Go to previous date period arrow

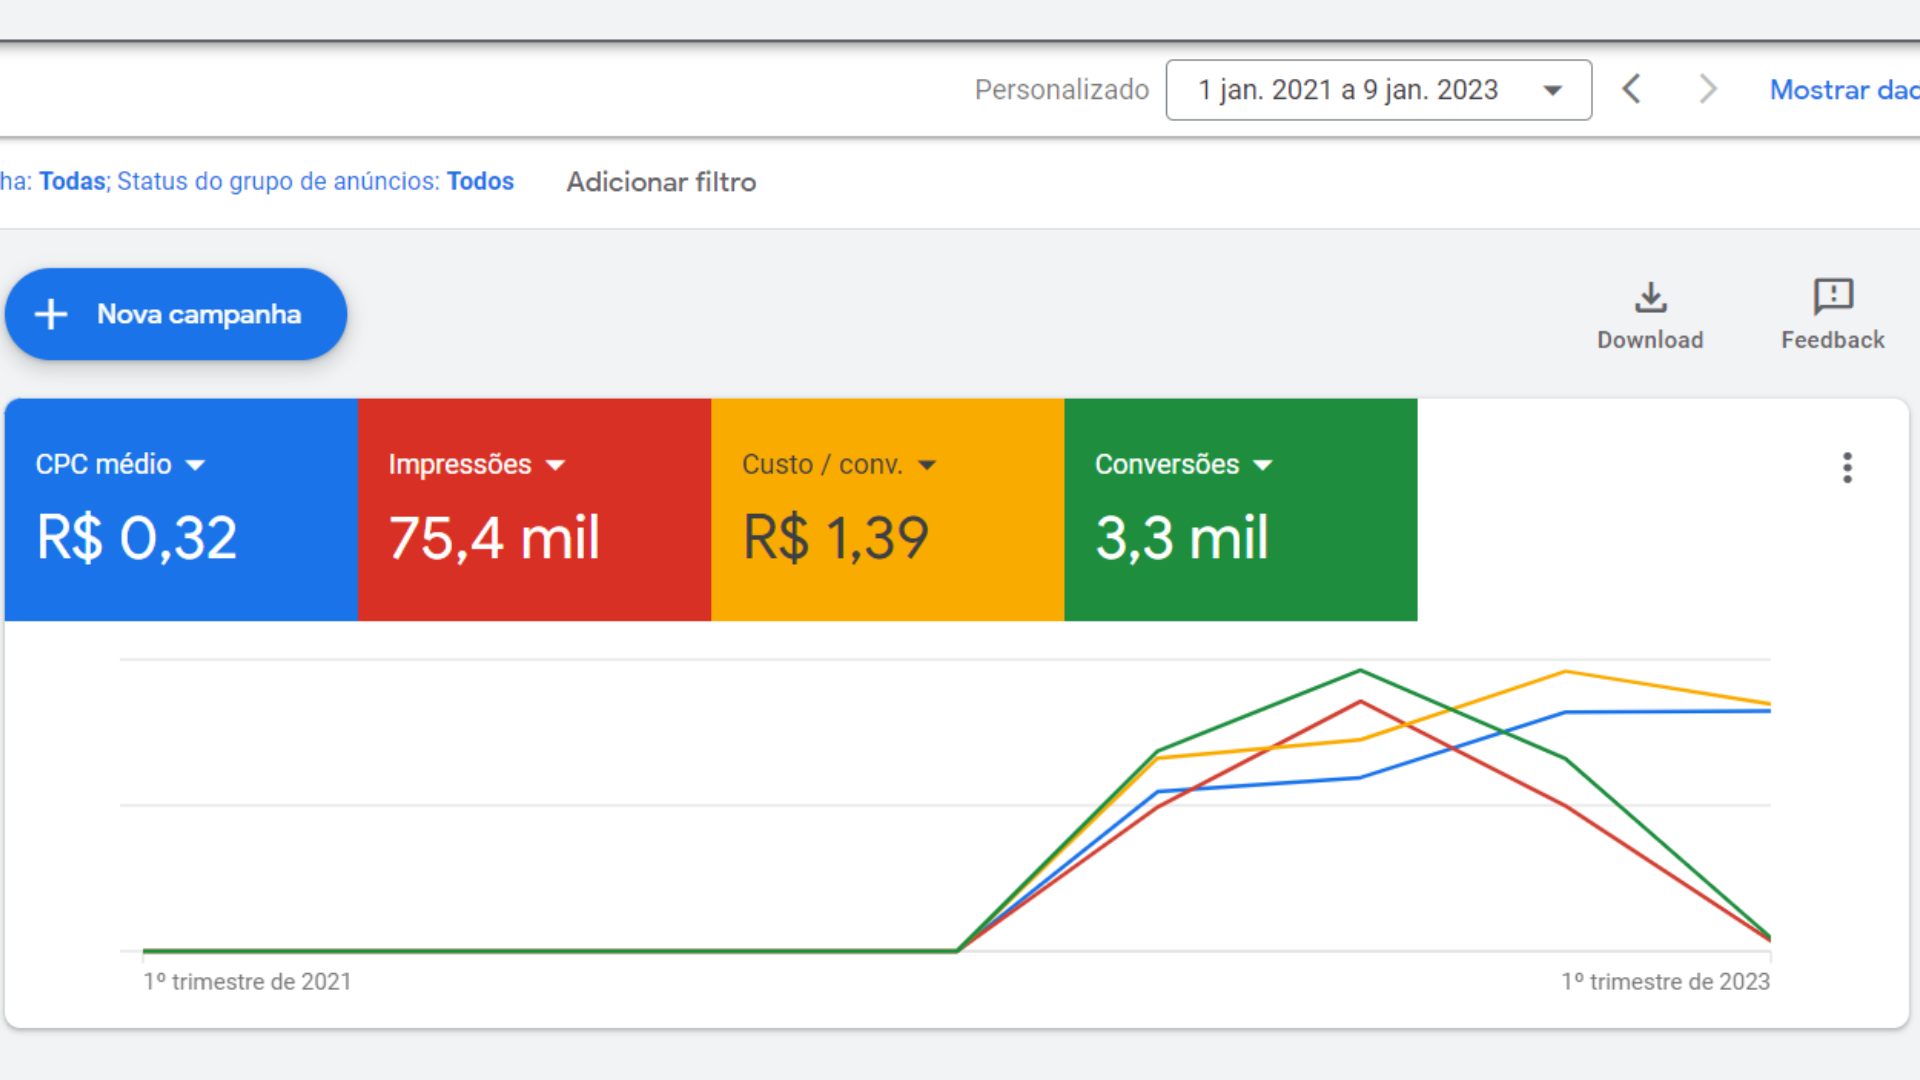tap(1632, 90)
